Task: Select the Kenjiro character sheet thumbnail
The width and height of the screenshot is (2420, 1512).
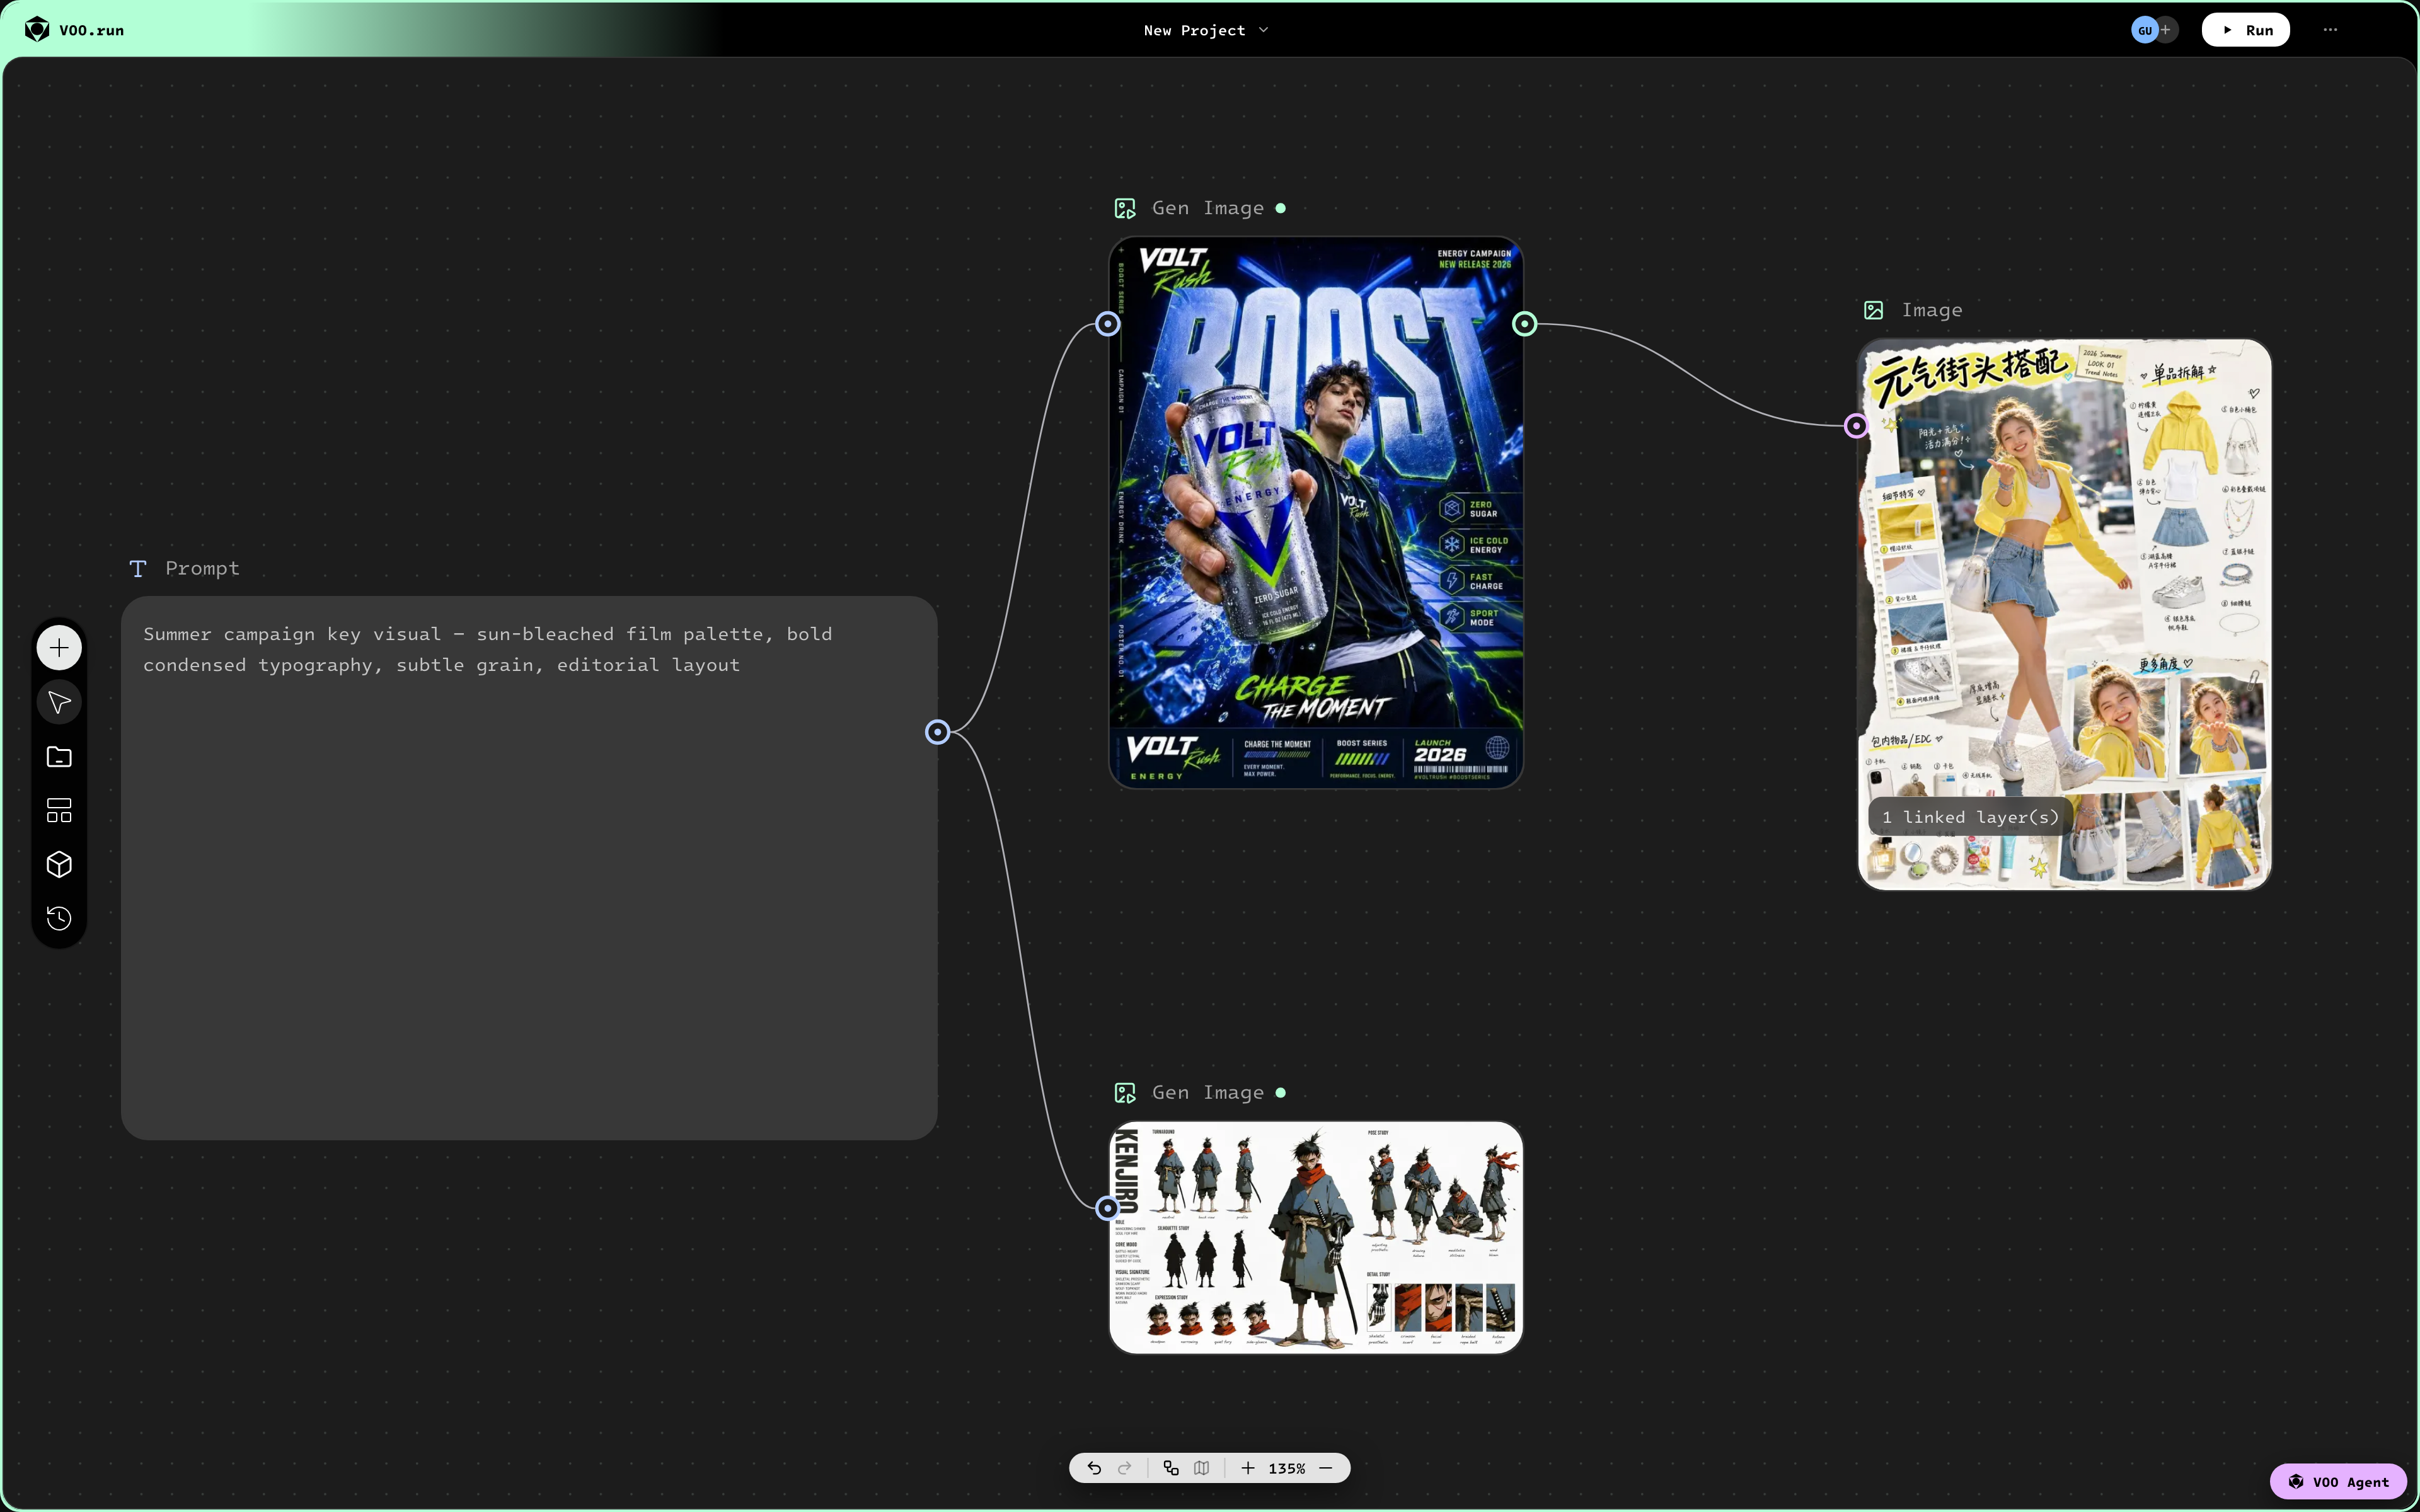Action: coord(1316,1238)
